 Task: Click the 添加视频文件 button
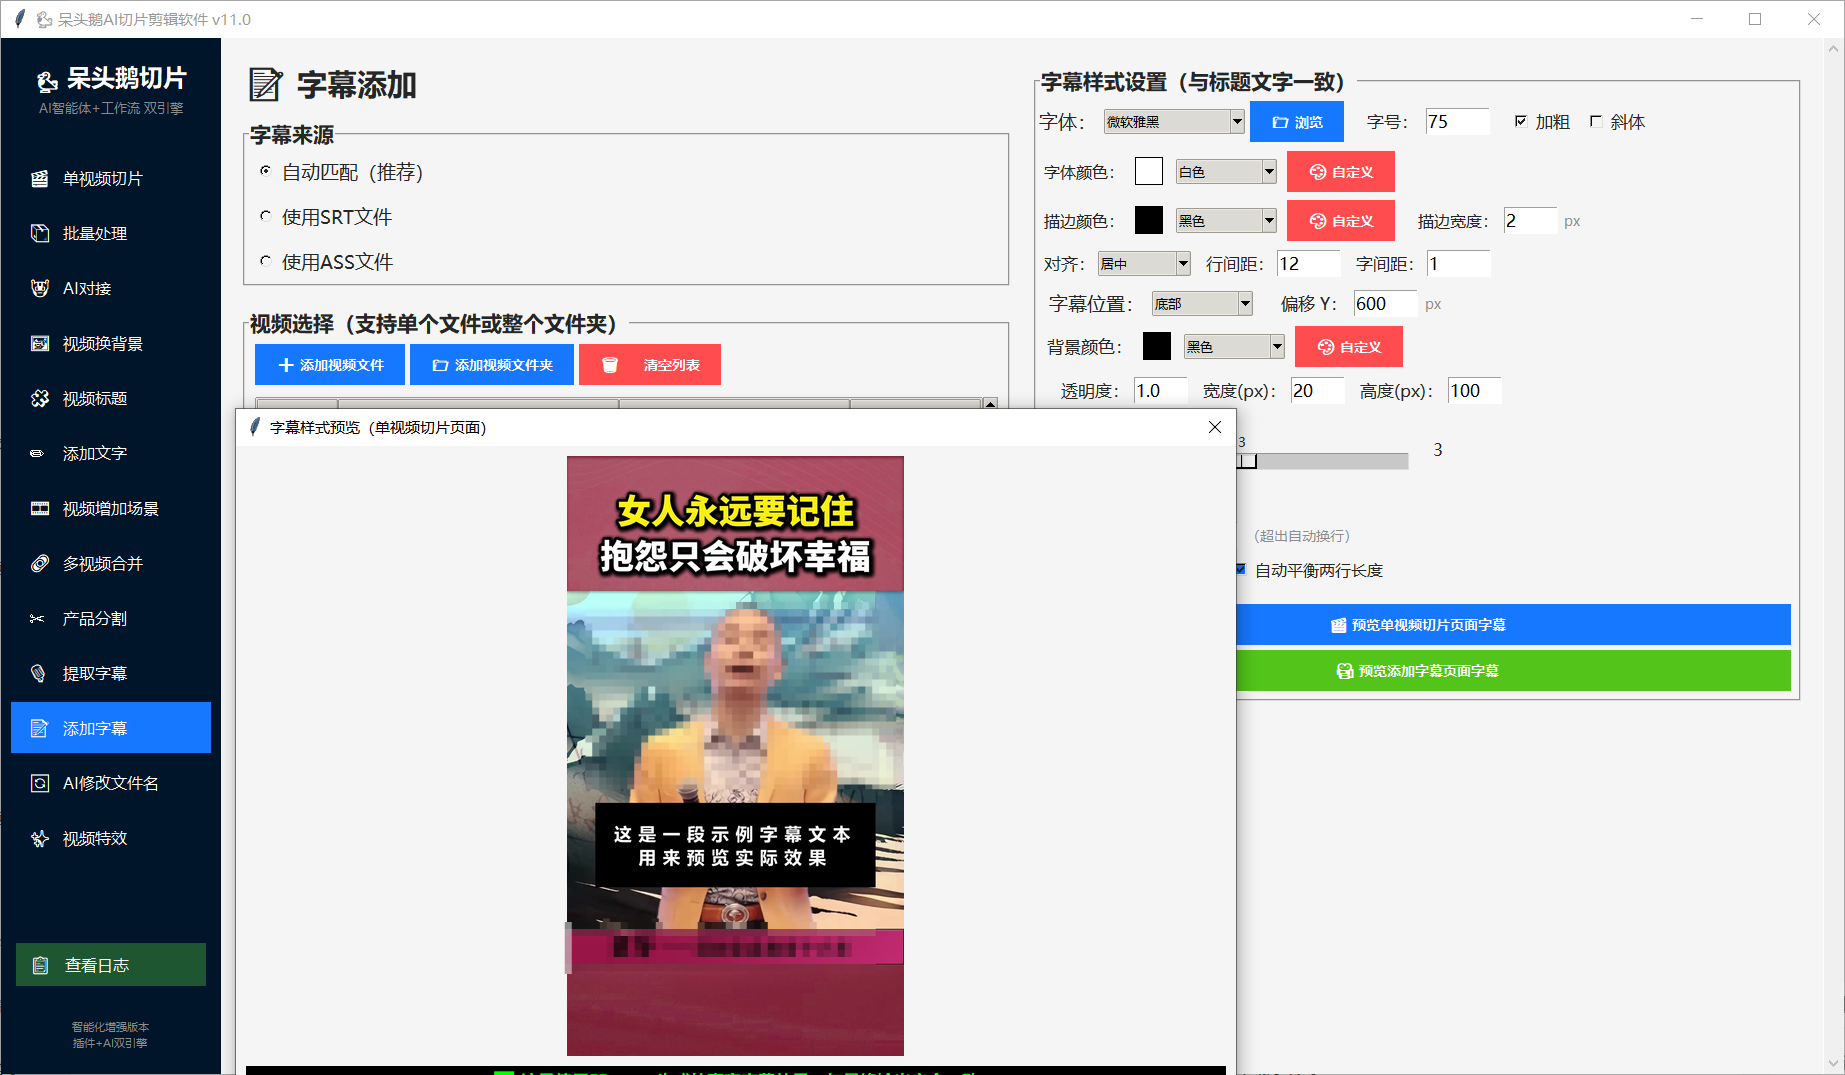coord(330,365)
